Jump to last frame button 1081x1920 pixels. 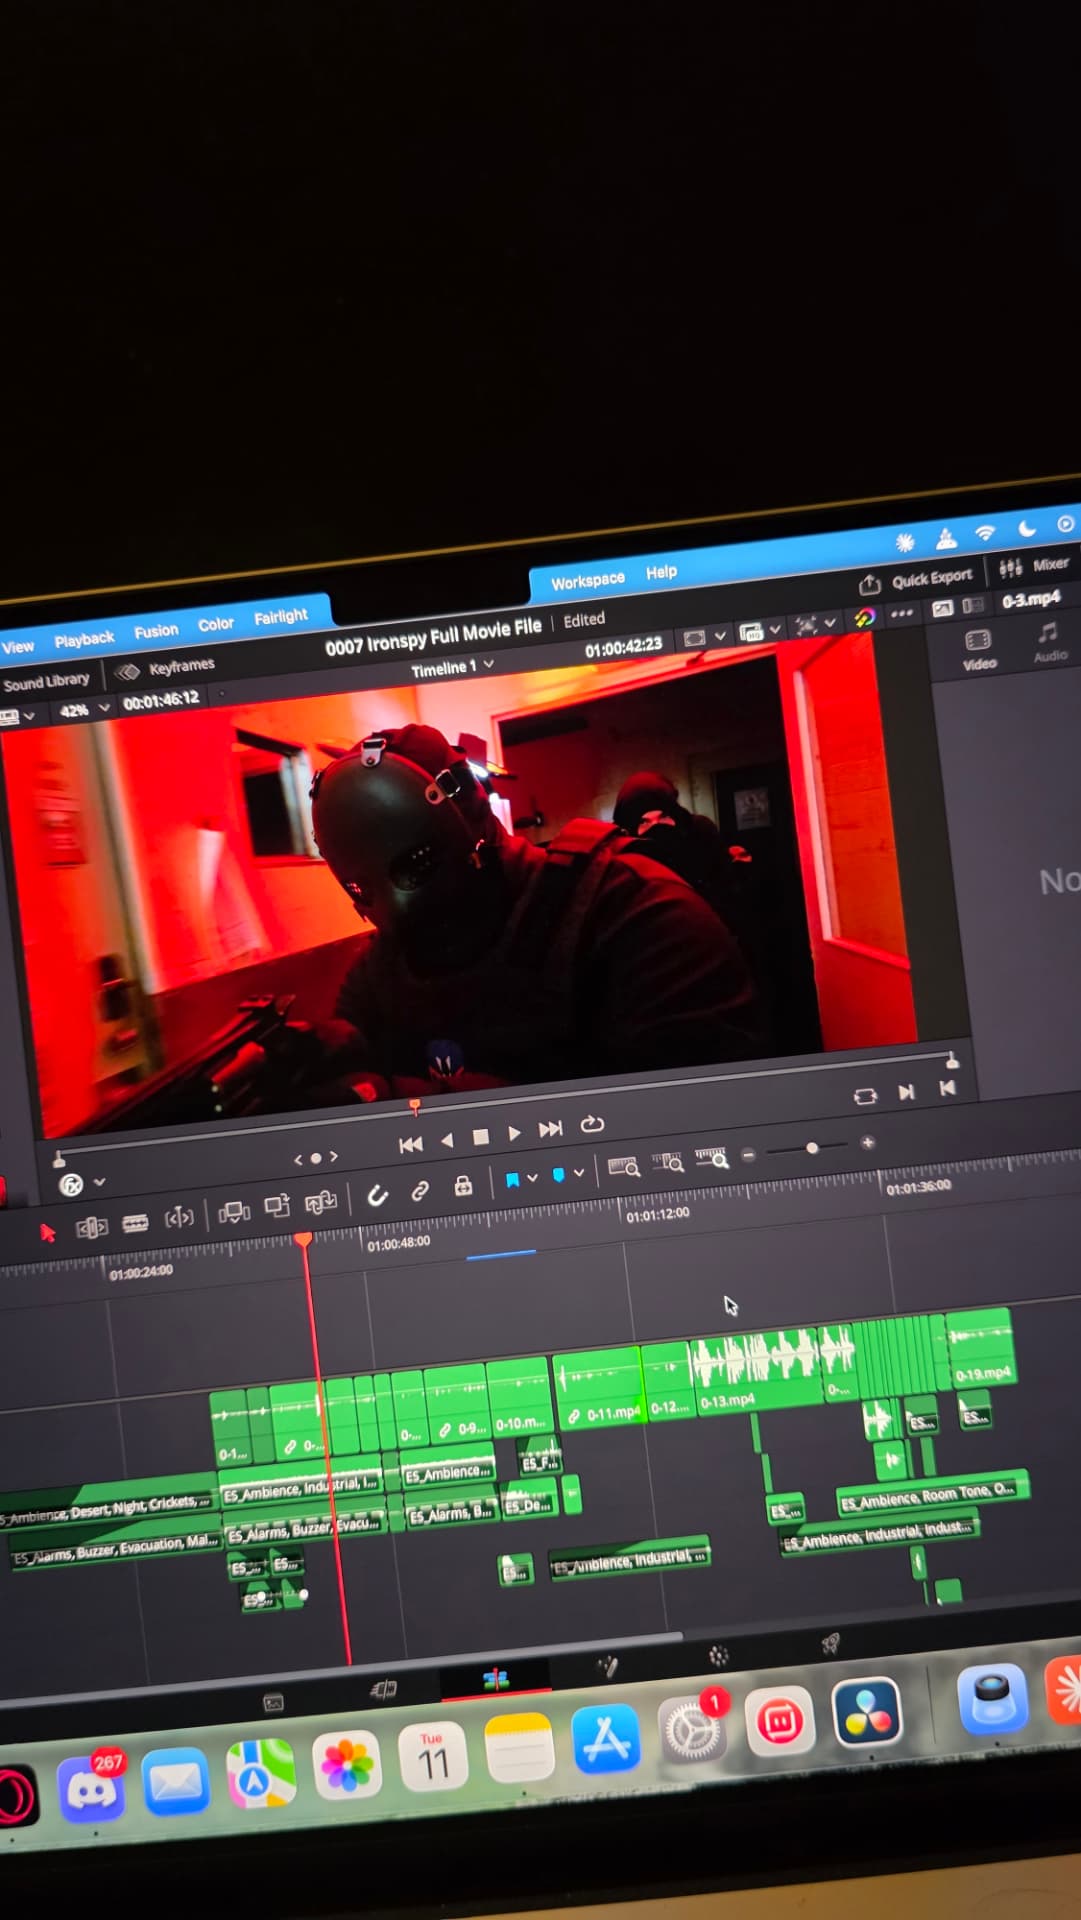[x=550, y=1129]
